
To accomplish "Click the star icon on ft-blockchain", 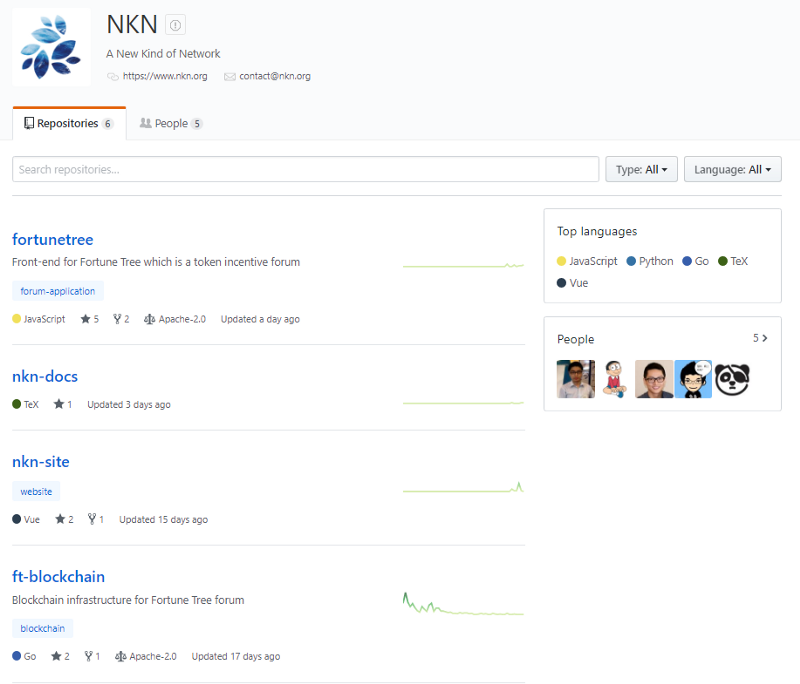I will click(56, 656).
